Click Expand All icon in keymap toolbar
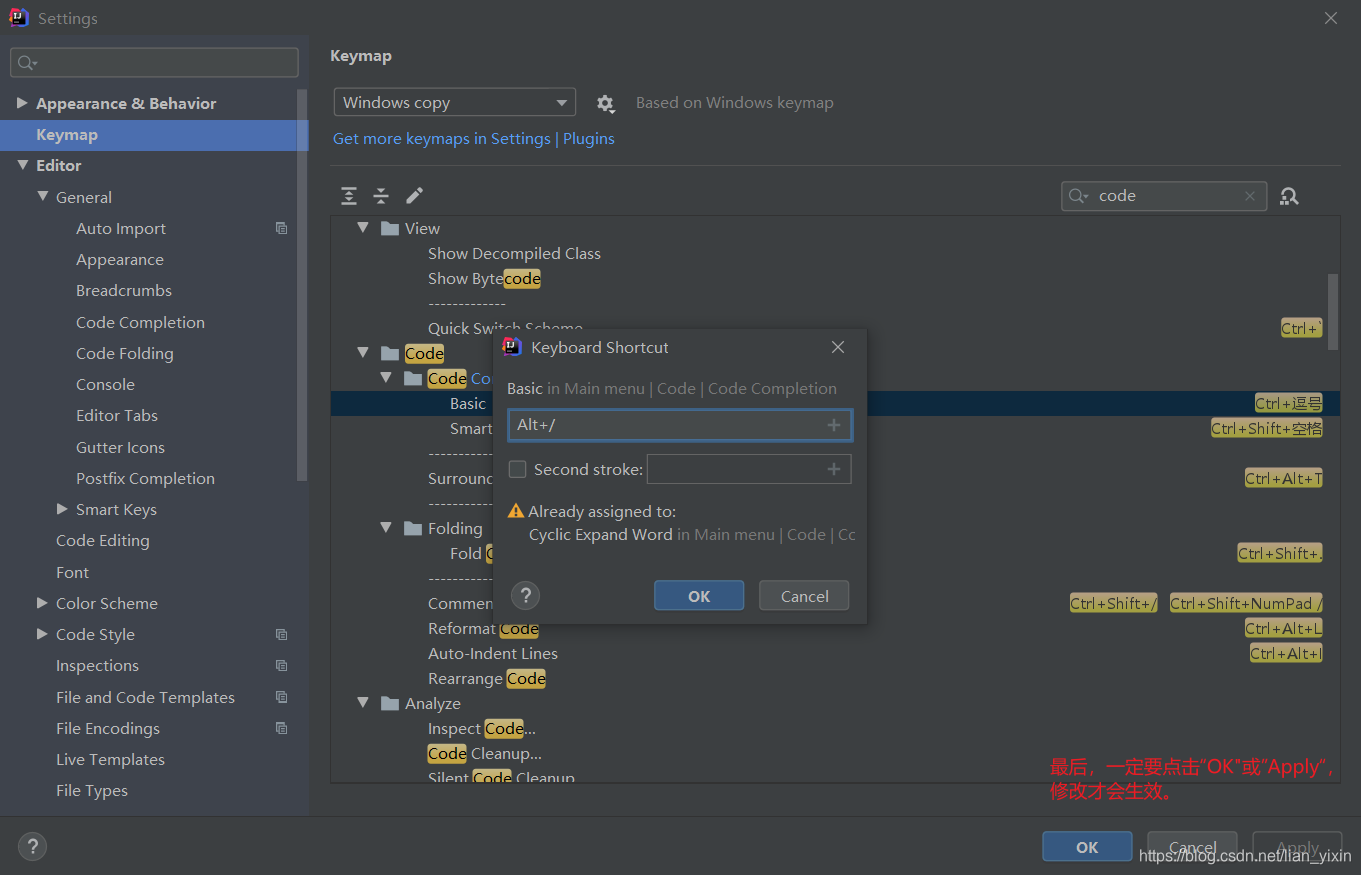 (348, 196)
